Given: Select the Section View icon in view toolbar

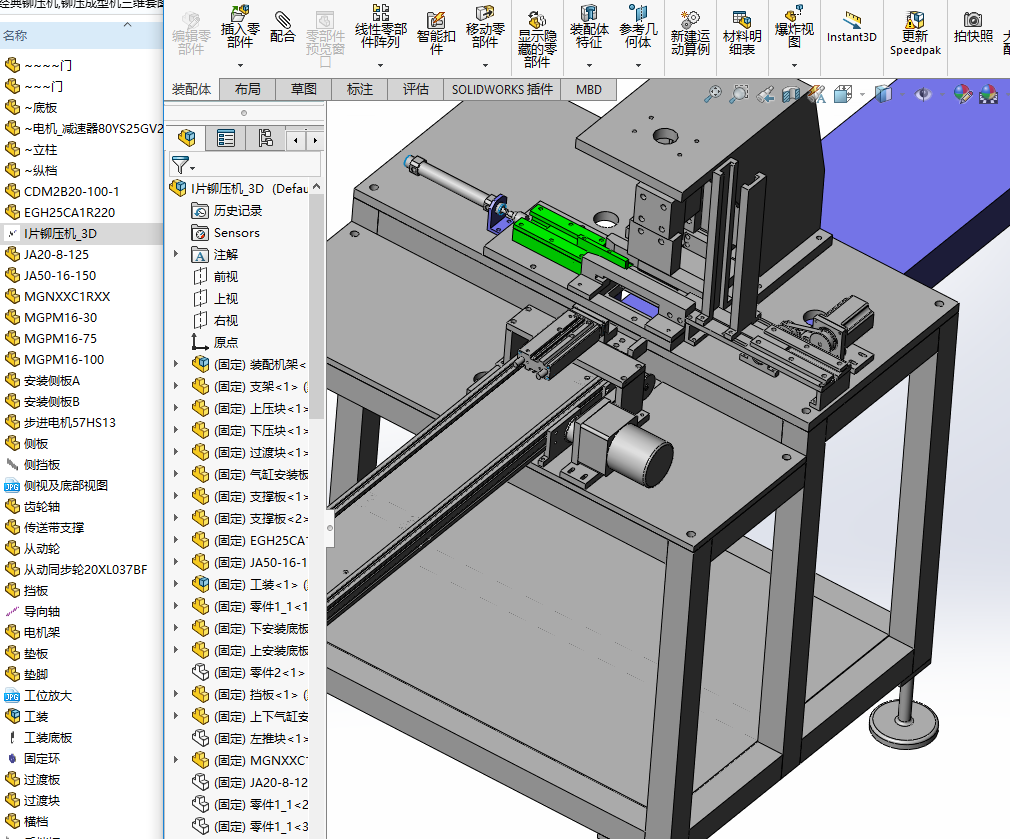Looking at the screenshot, I should [790, 94].
